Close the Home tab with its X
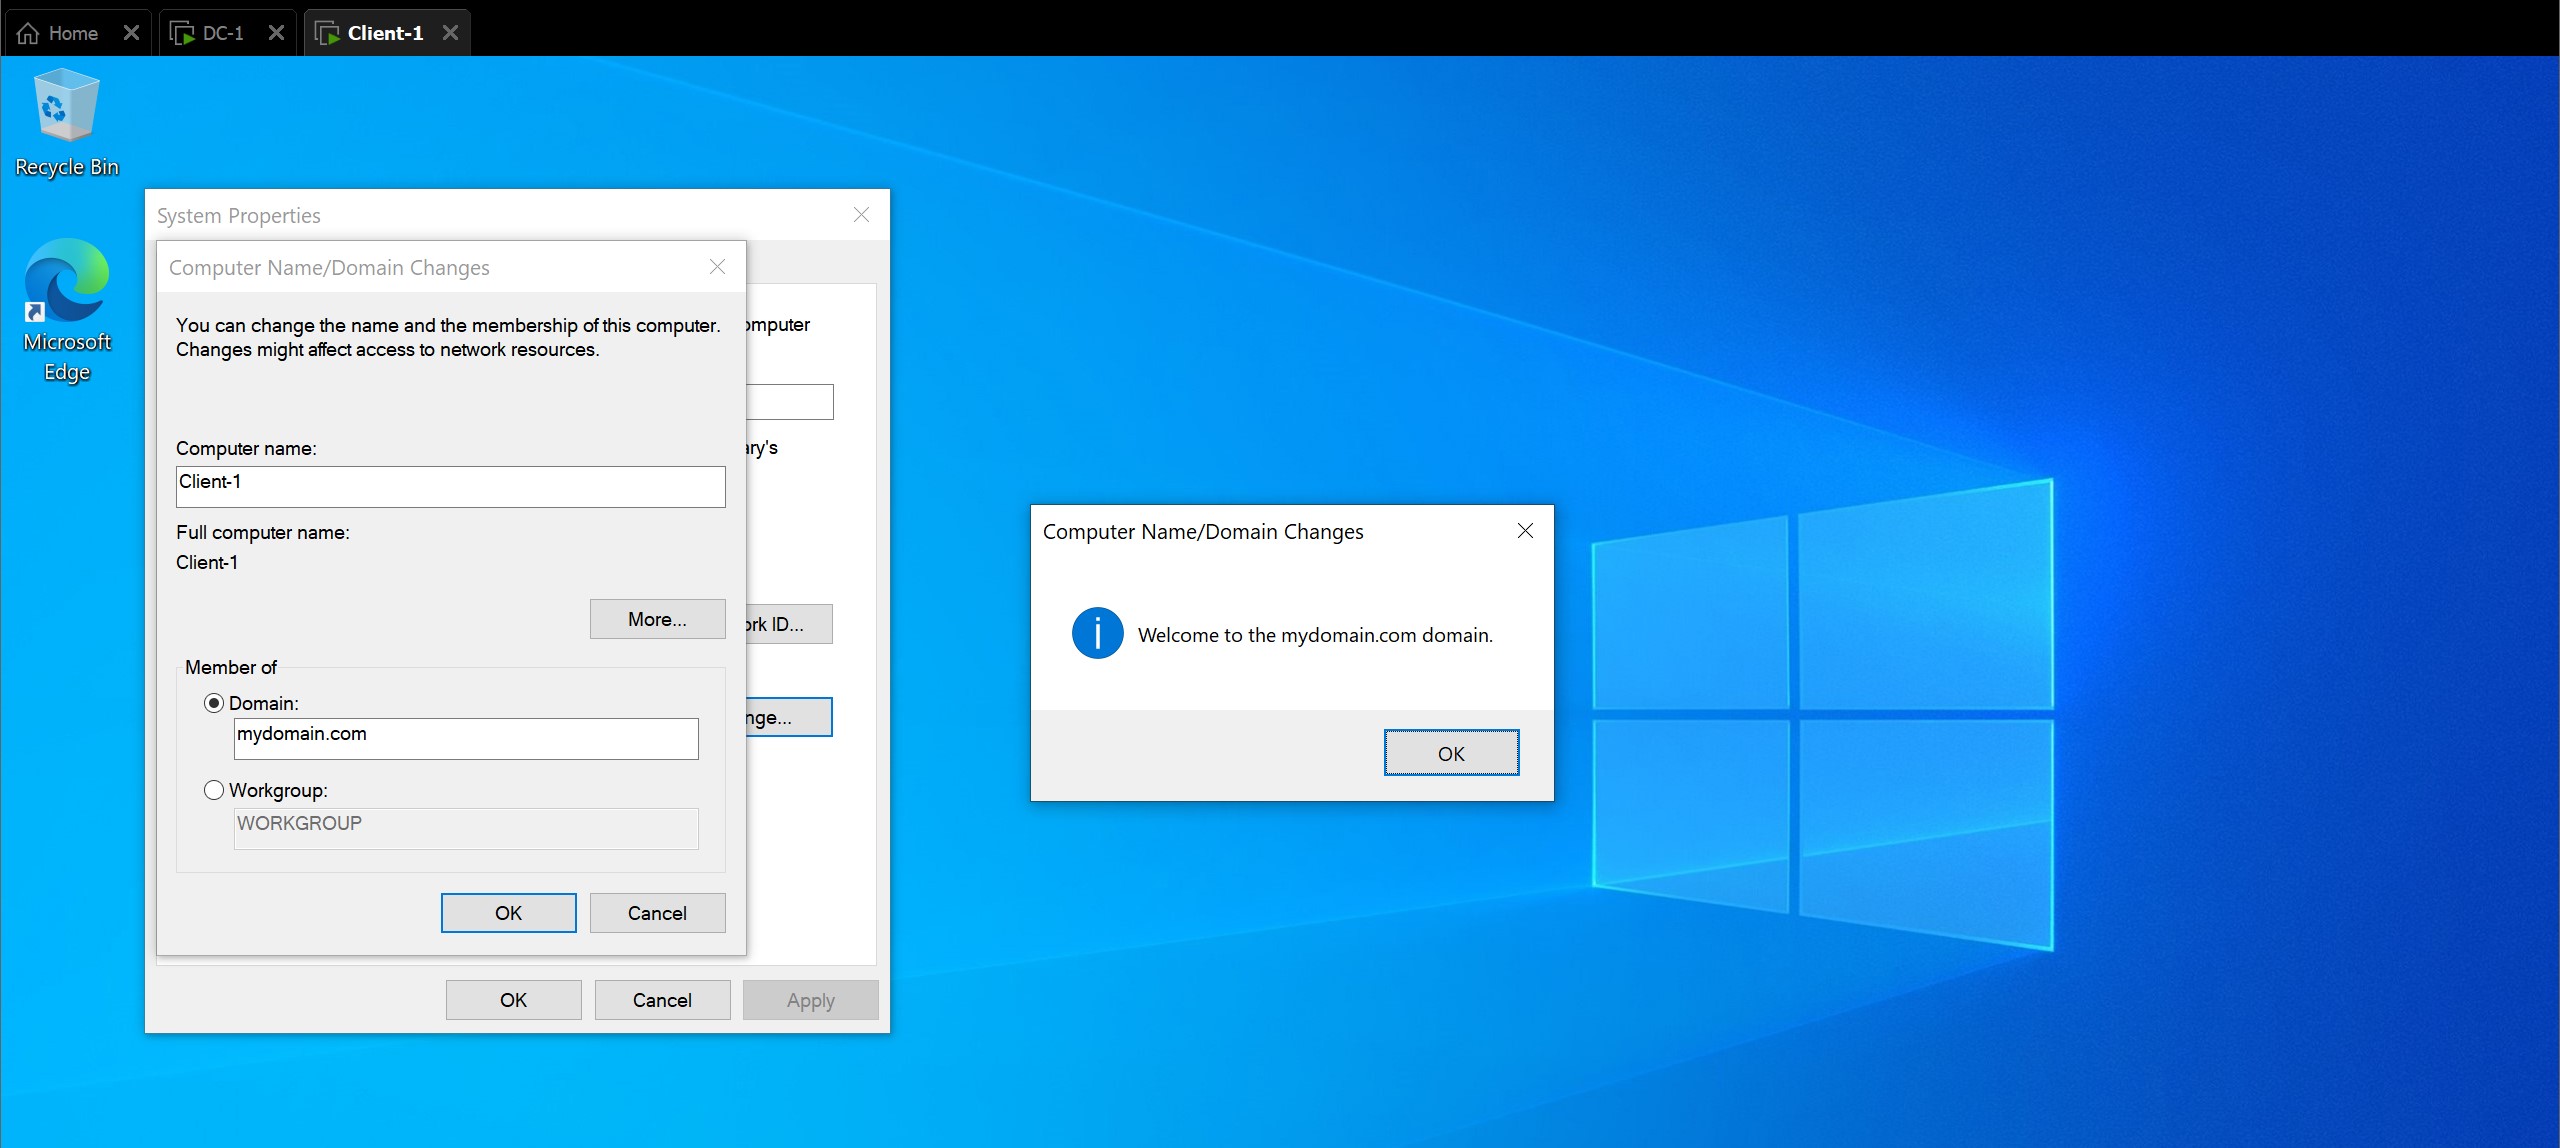Image resolution: width=2560 pixels, height=1148 pixels. coord(131,33)
